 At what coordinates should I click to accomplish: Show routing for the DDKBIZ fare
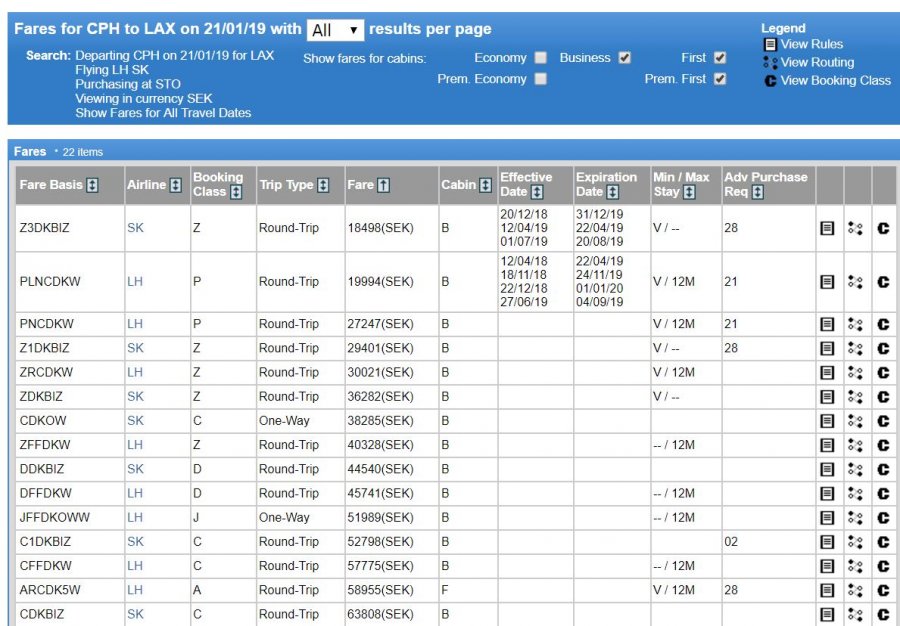click(855, 469)
